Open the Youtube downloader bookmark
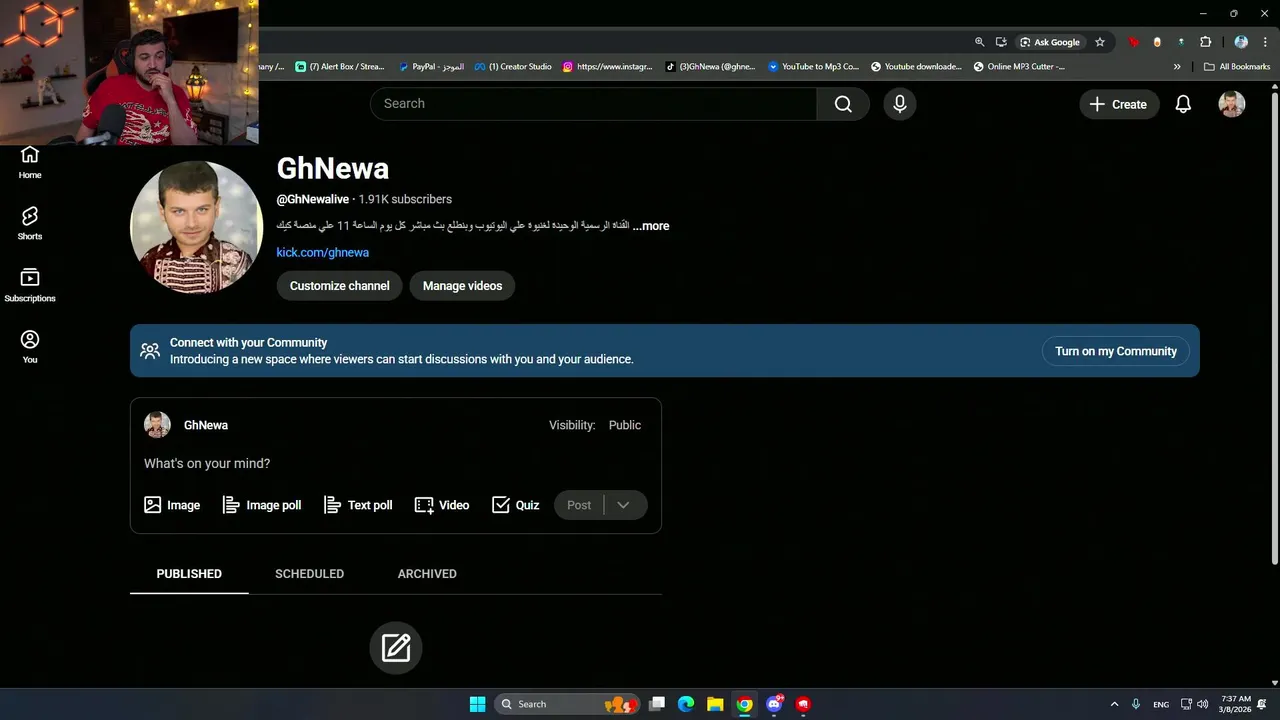 point(916,67)
